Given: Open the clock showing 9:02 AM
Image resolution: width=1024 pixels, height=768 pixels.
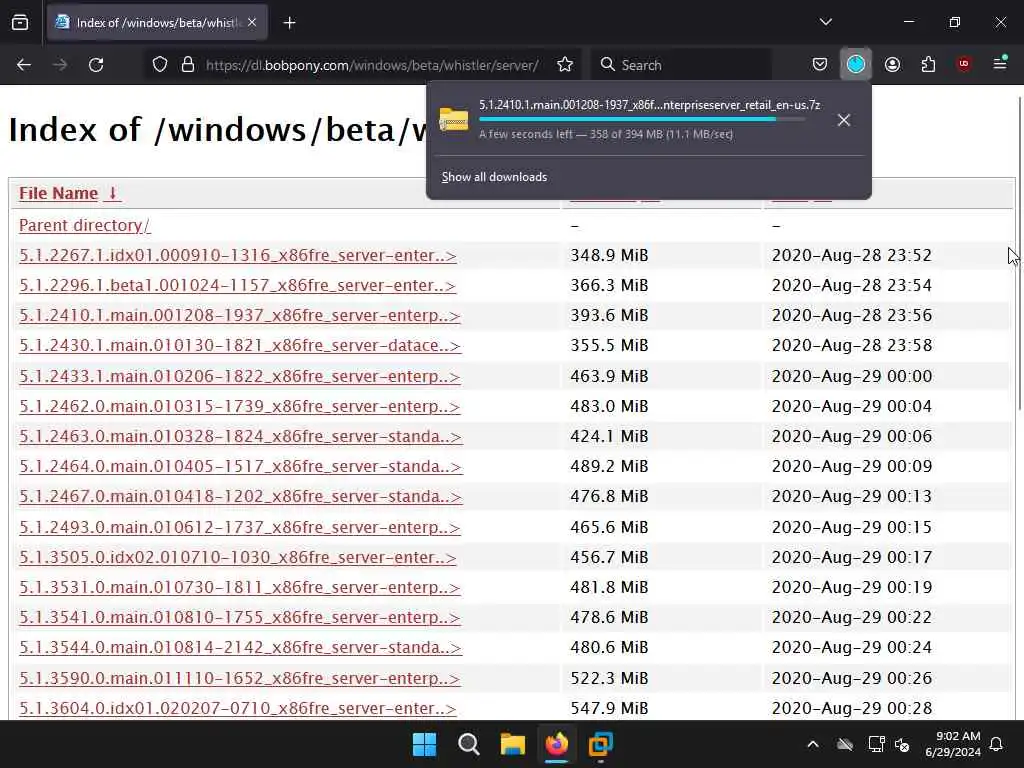Looking at the screenshot, I should (953, 744).
